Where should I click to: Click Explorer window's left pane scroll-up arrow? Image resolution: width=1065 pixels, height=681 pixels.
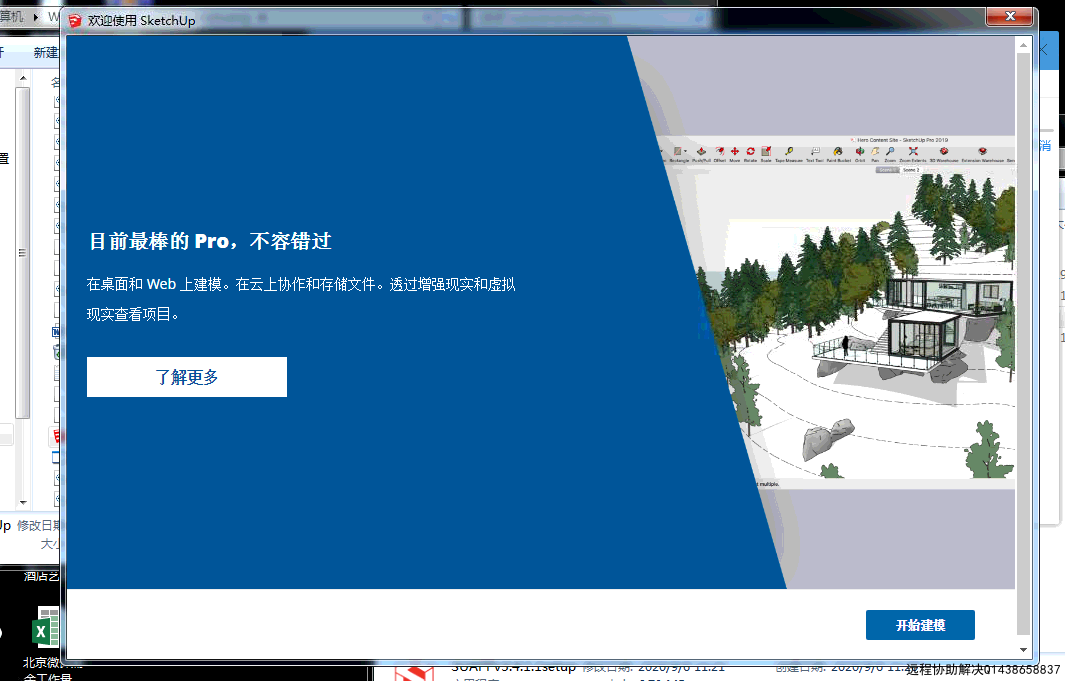23,78
